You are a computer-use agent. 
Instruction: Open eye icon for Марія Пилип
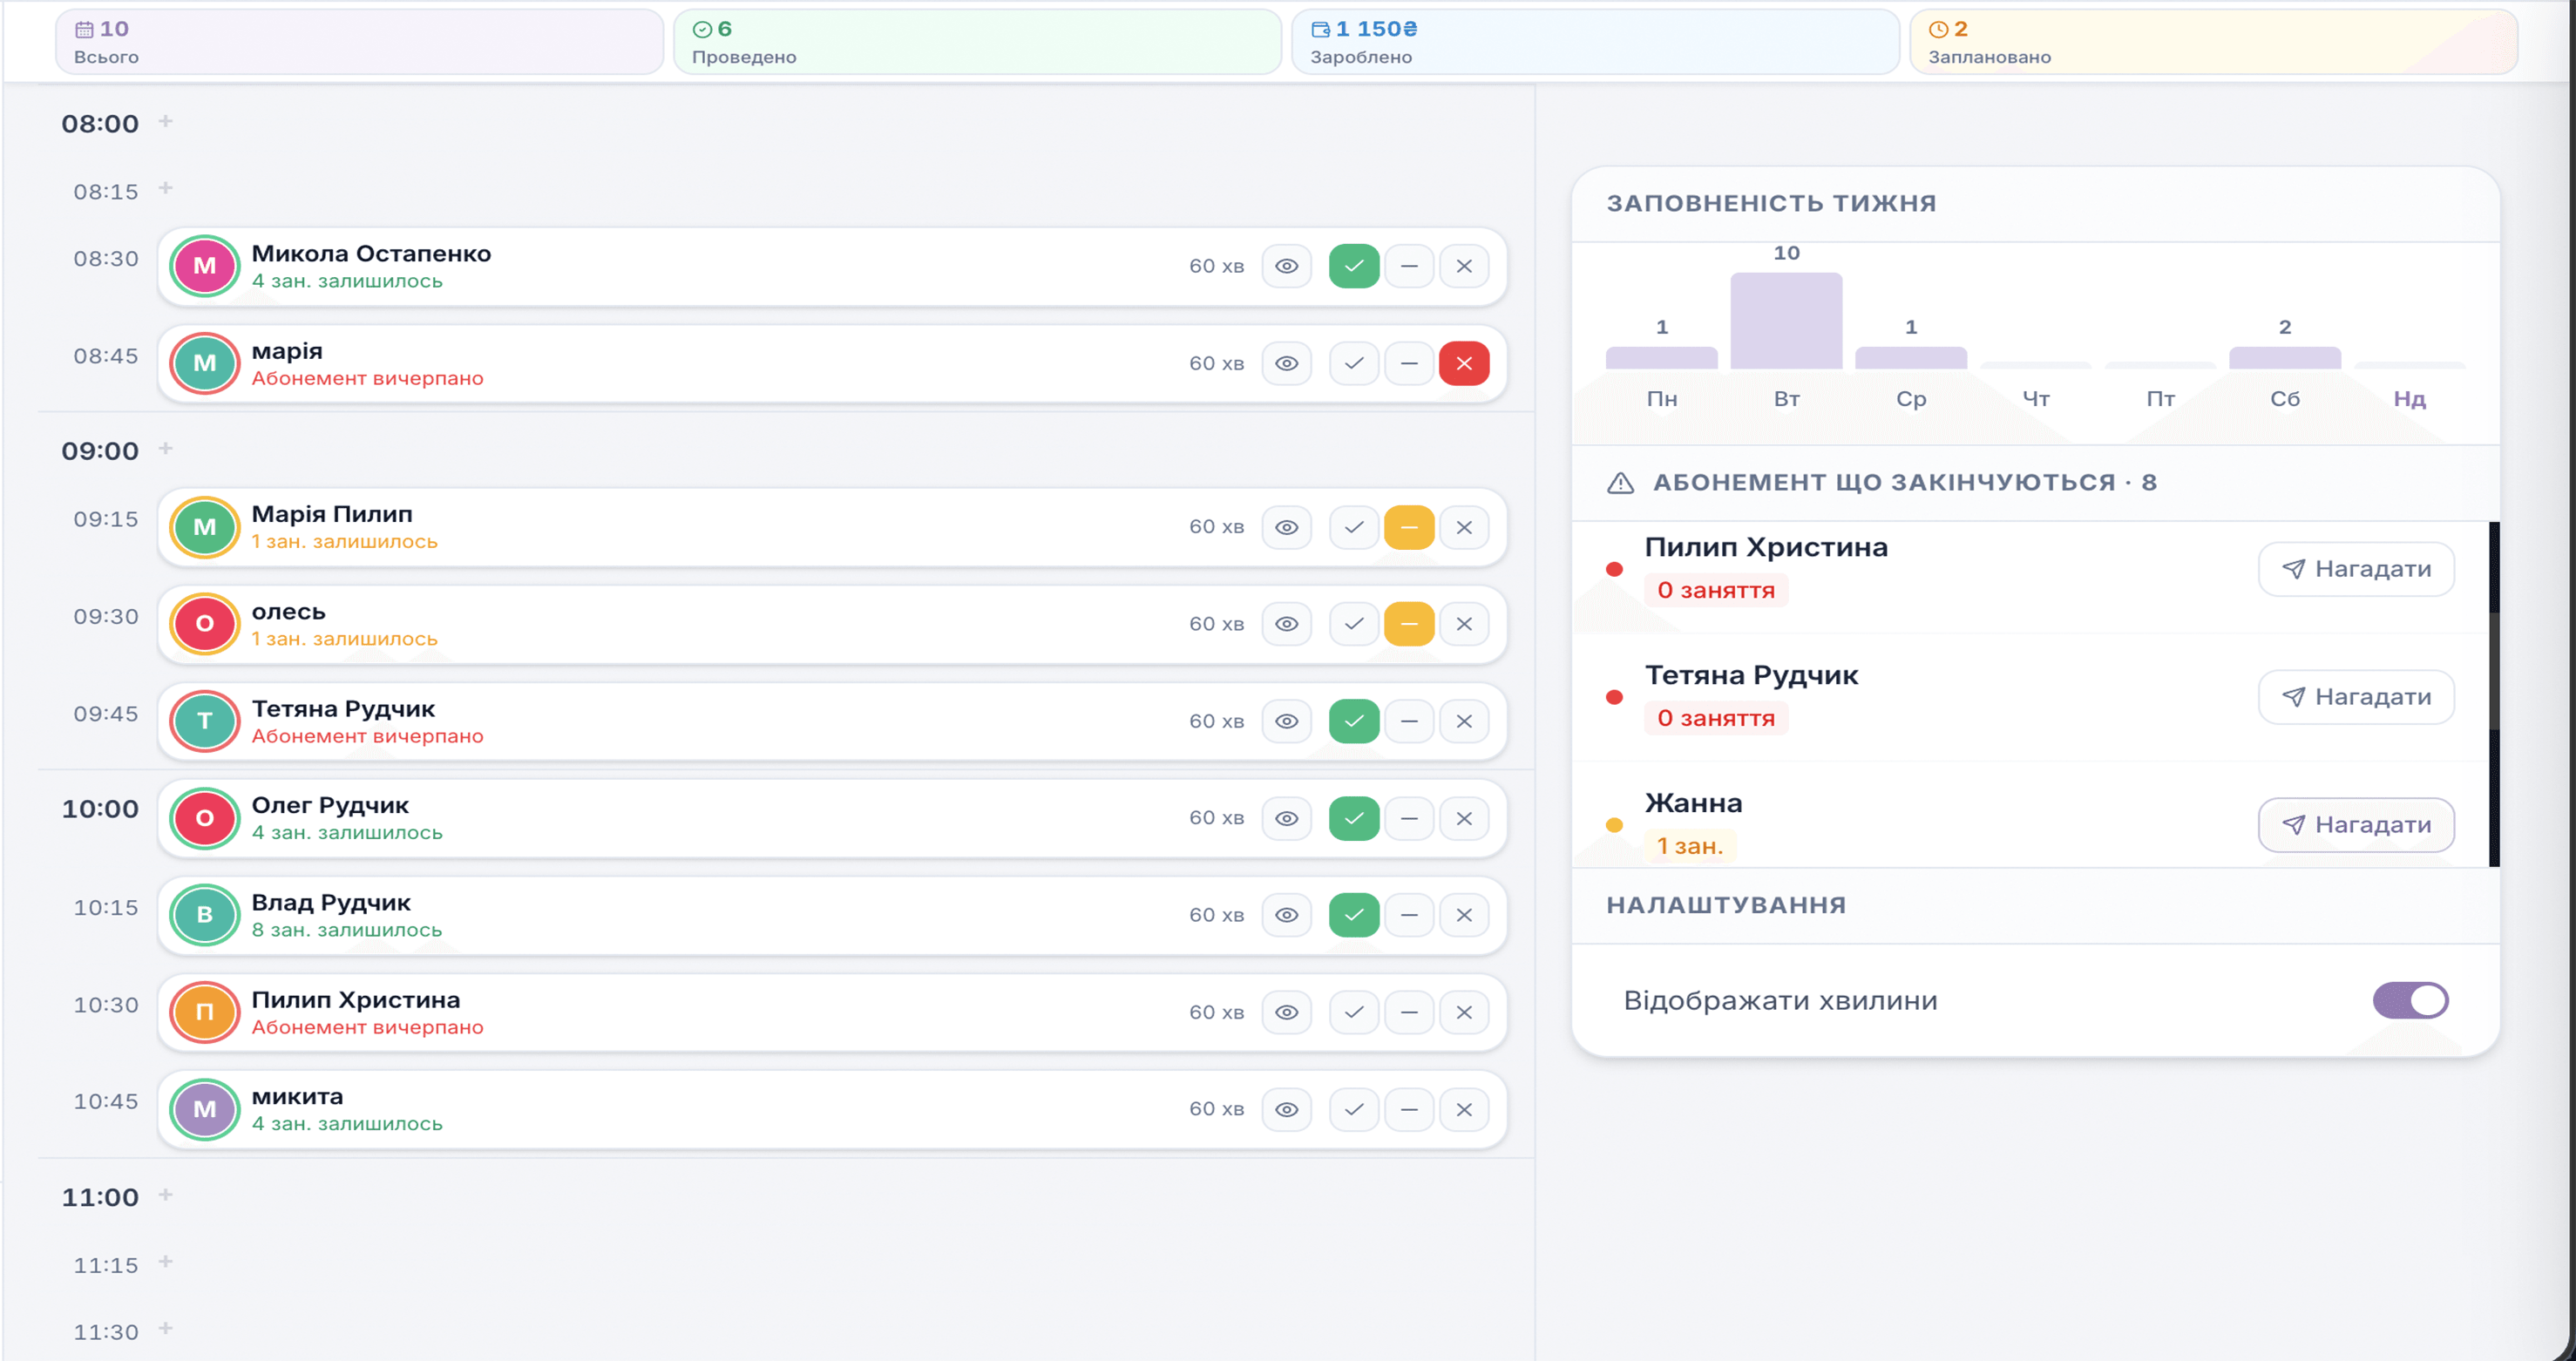[1287, 527]
